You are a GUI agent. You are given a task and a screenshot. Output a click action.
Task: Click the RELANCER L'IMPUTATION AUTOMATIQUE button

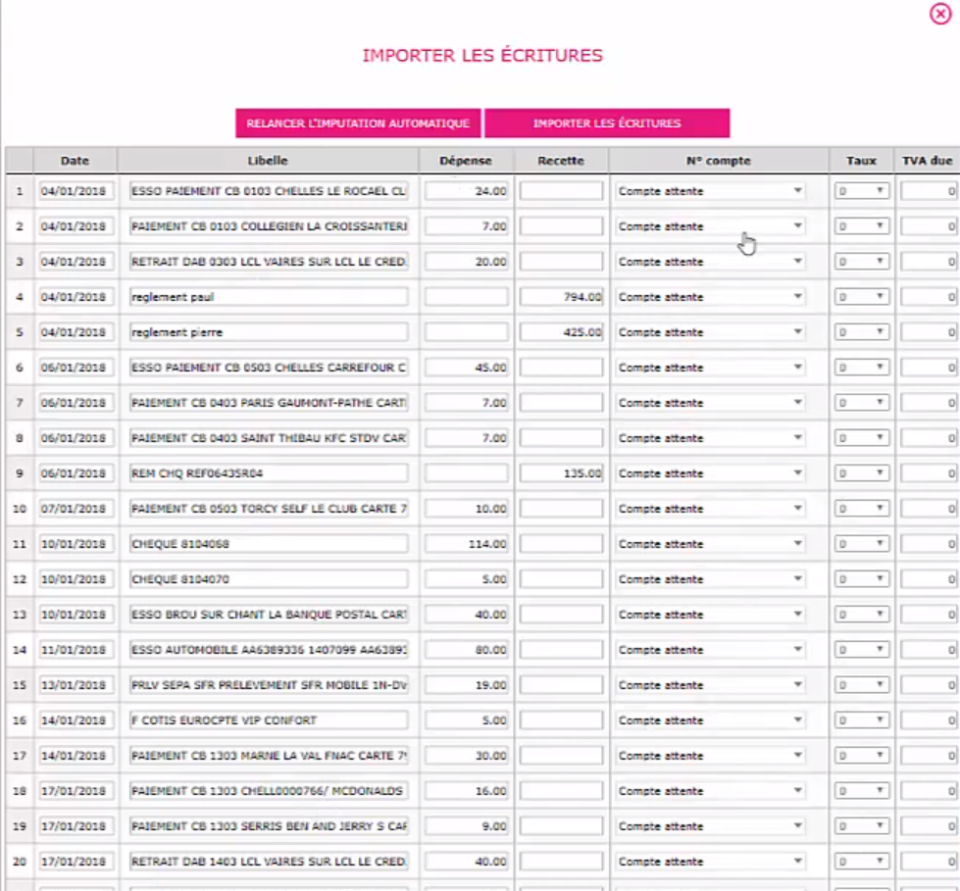tap(356, 123)
